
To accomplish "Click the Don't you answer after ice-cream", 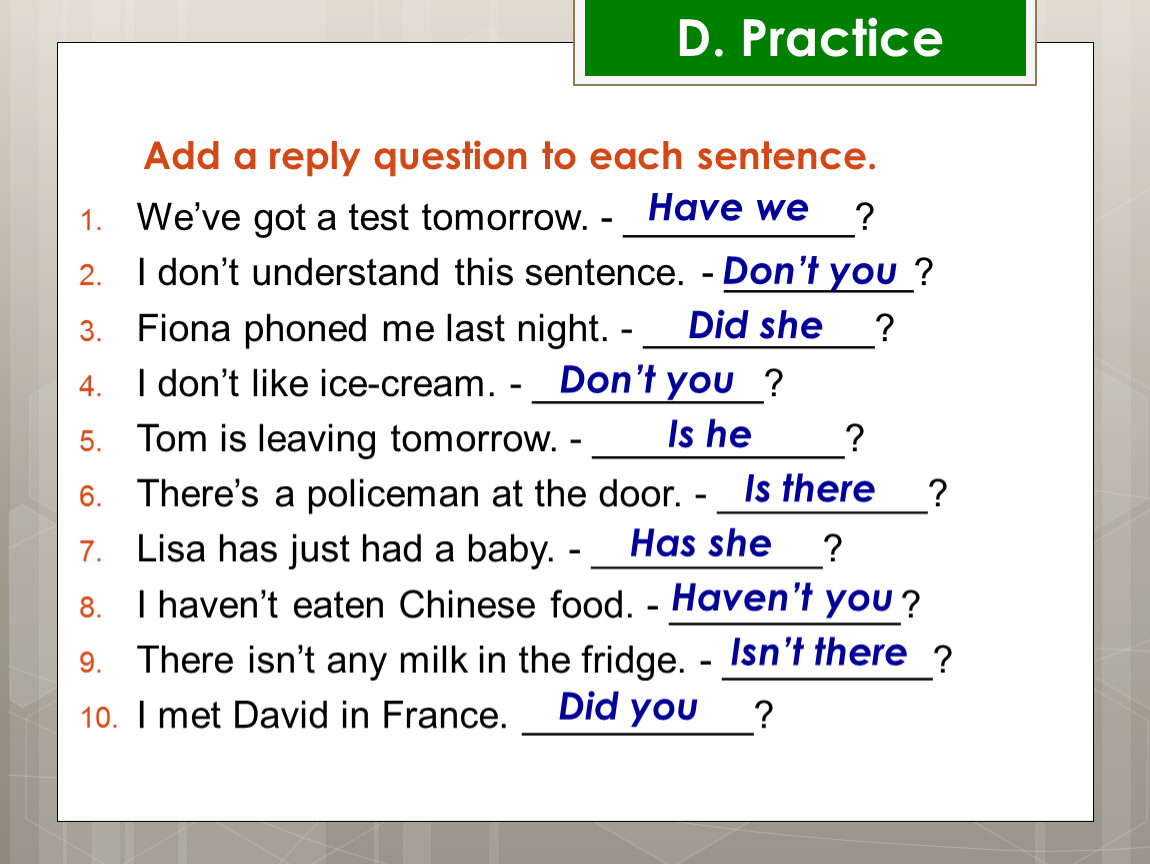I will pyautogui.click(x=646, y=381).
